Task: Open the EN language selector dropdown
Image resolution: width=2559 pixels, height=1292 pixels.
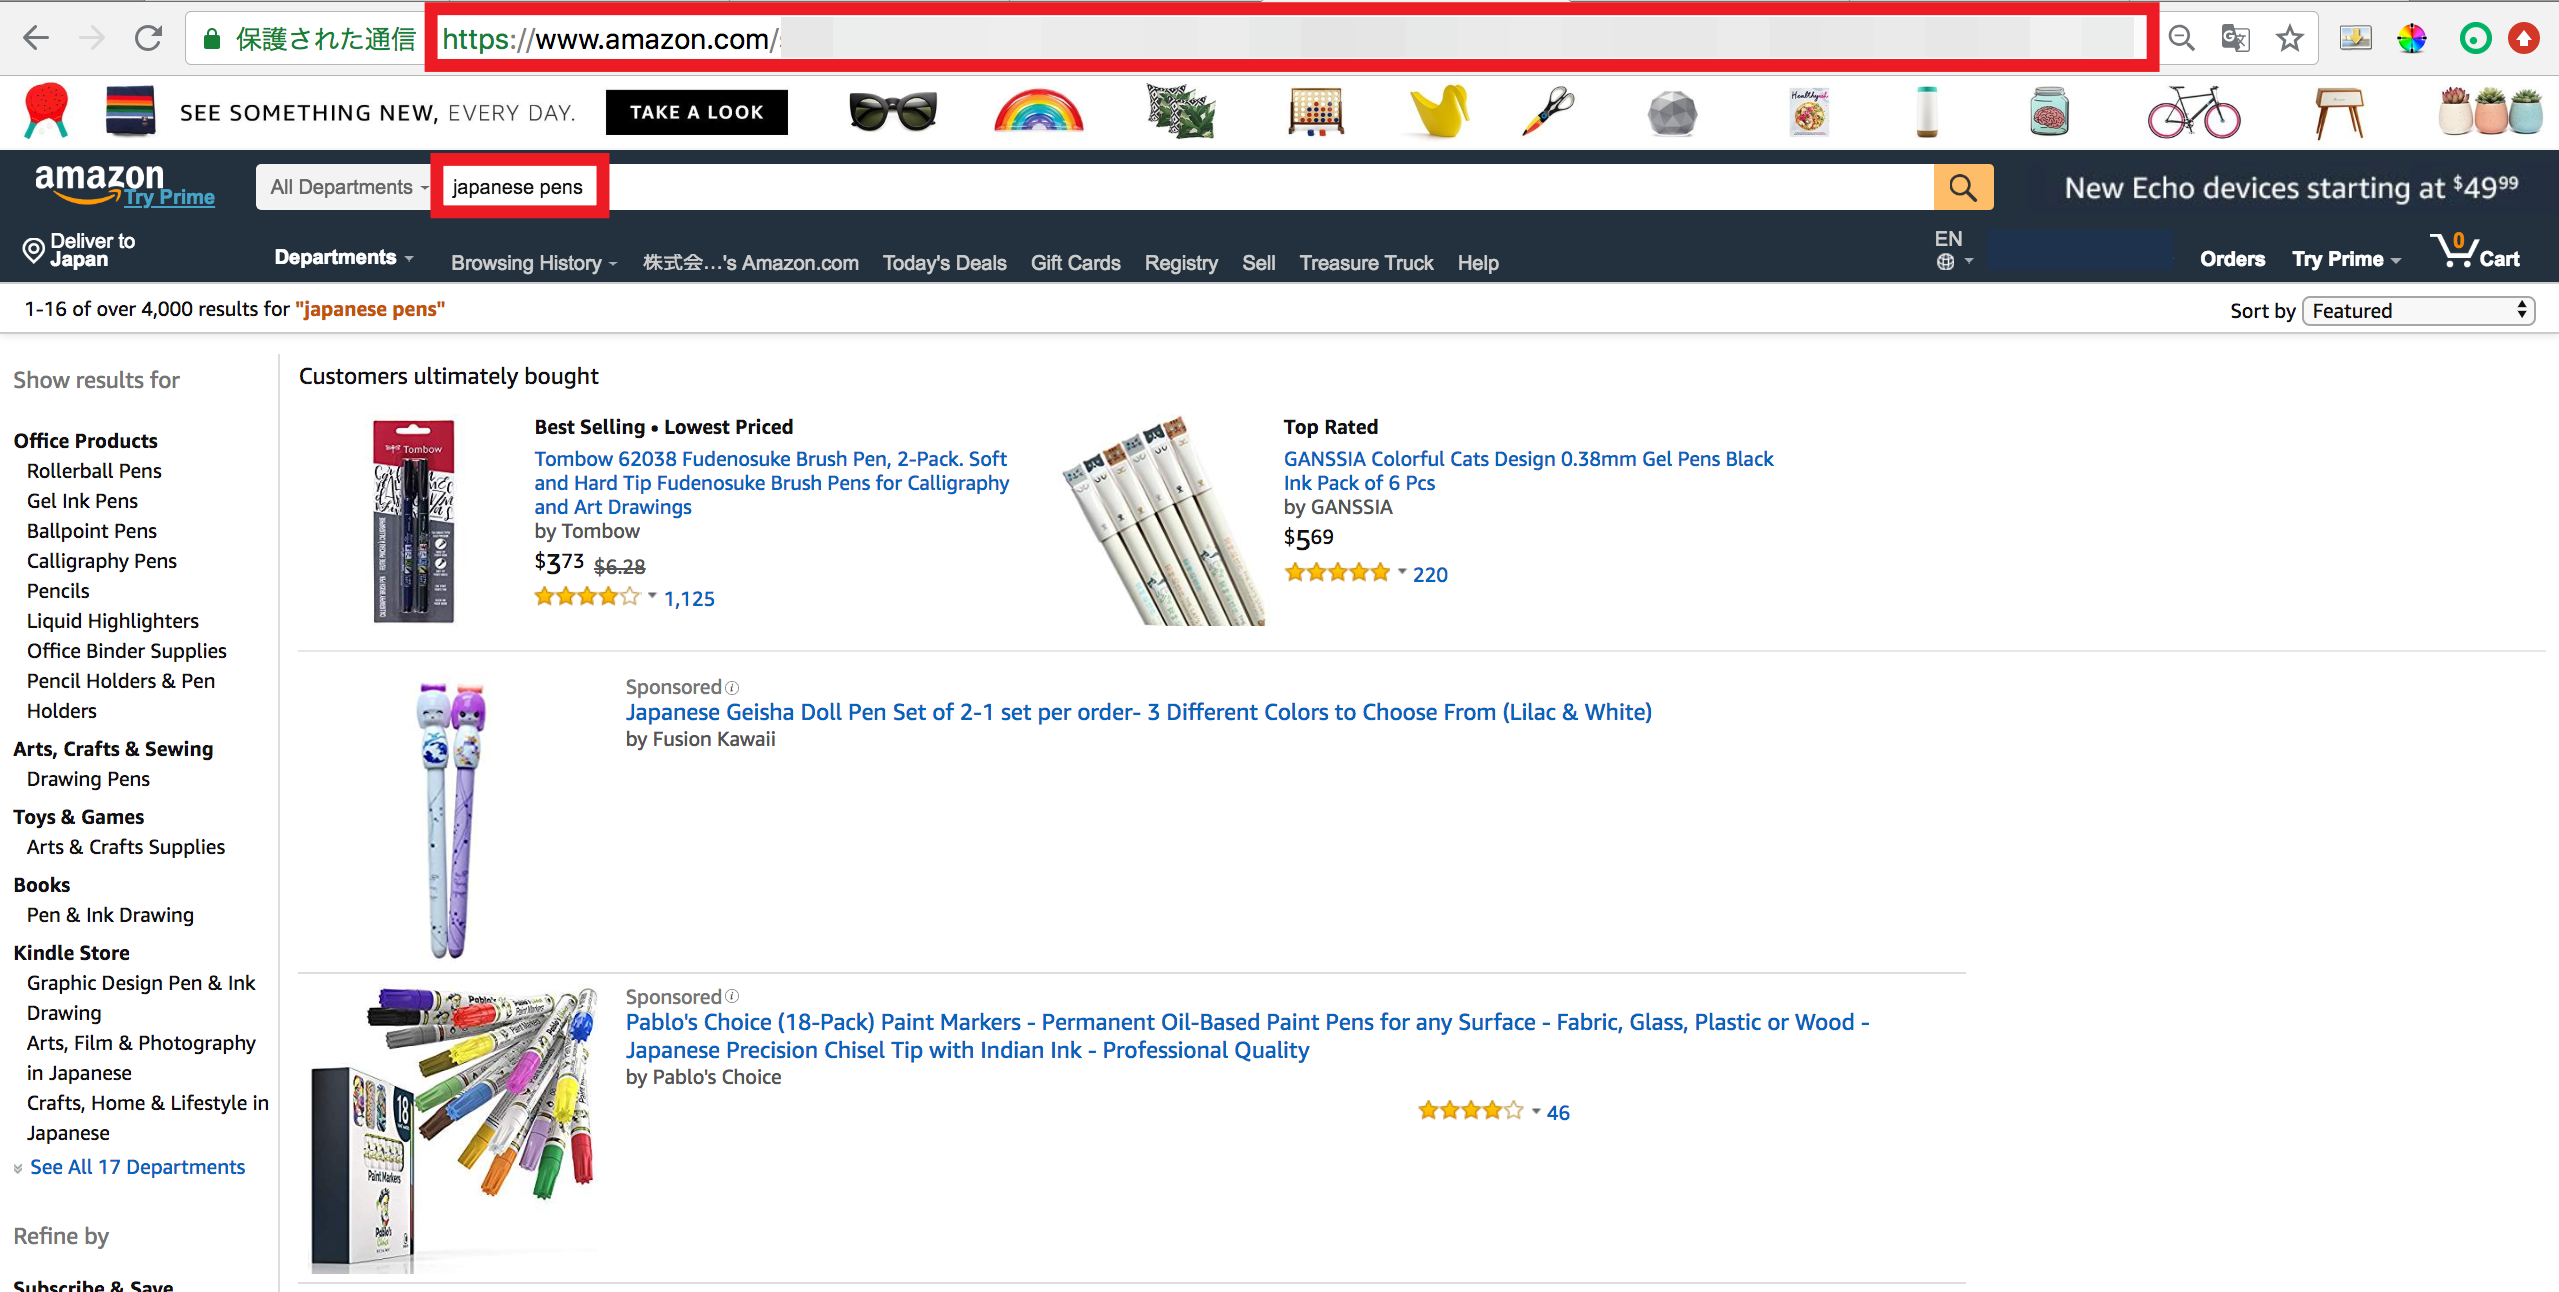Action: (1954, 250)
